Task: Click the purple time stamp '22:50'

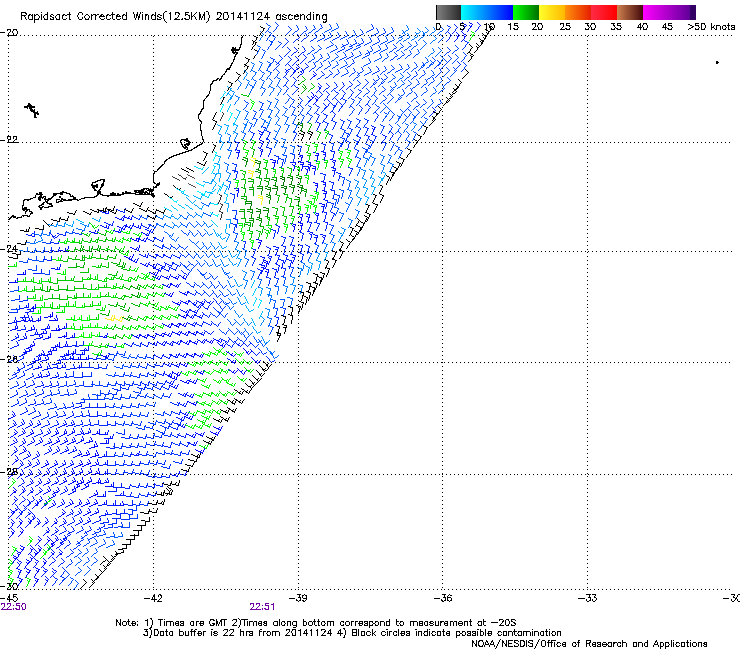Action: tap(14, 607)
